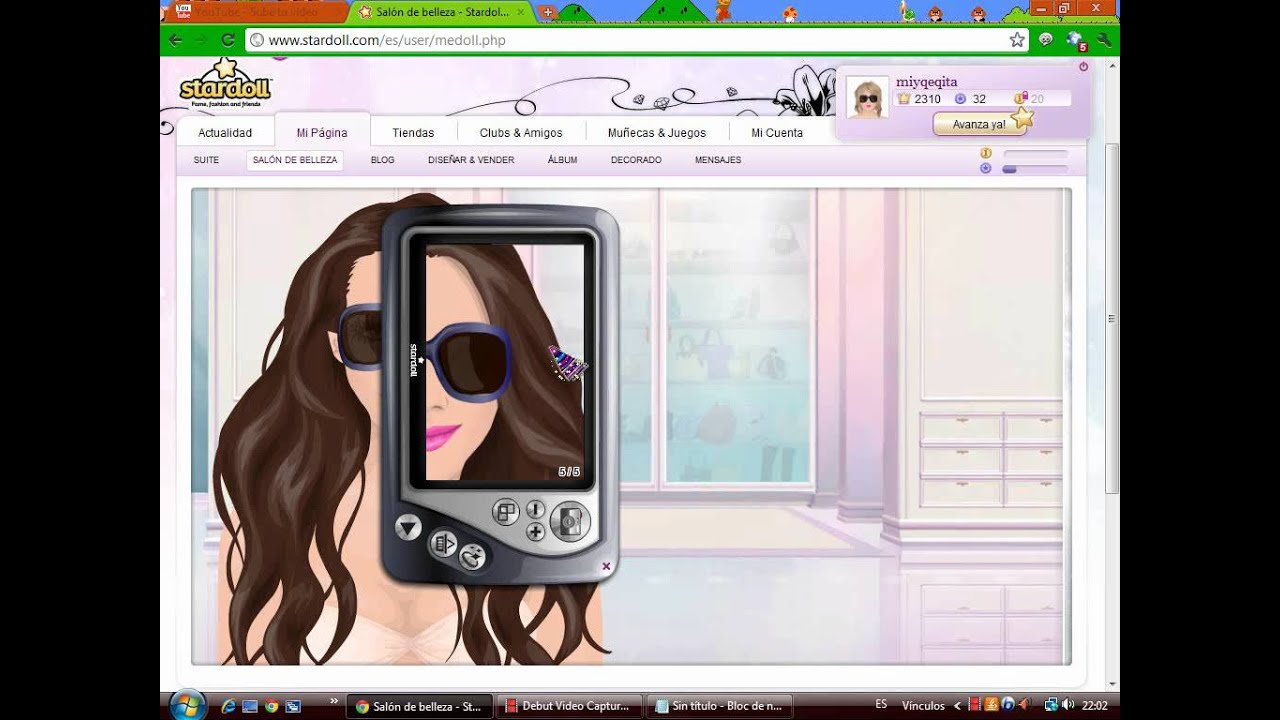Open the Tiendas tab
1280x720 pixels.
coord(413,133)
